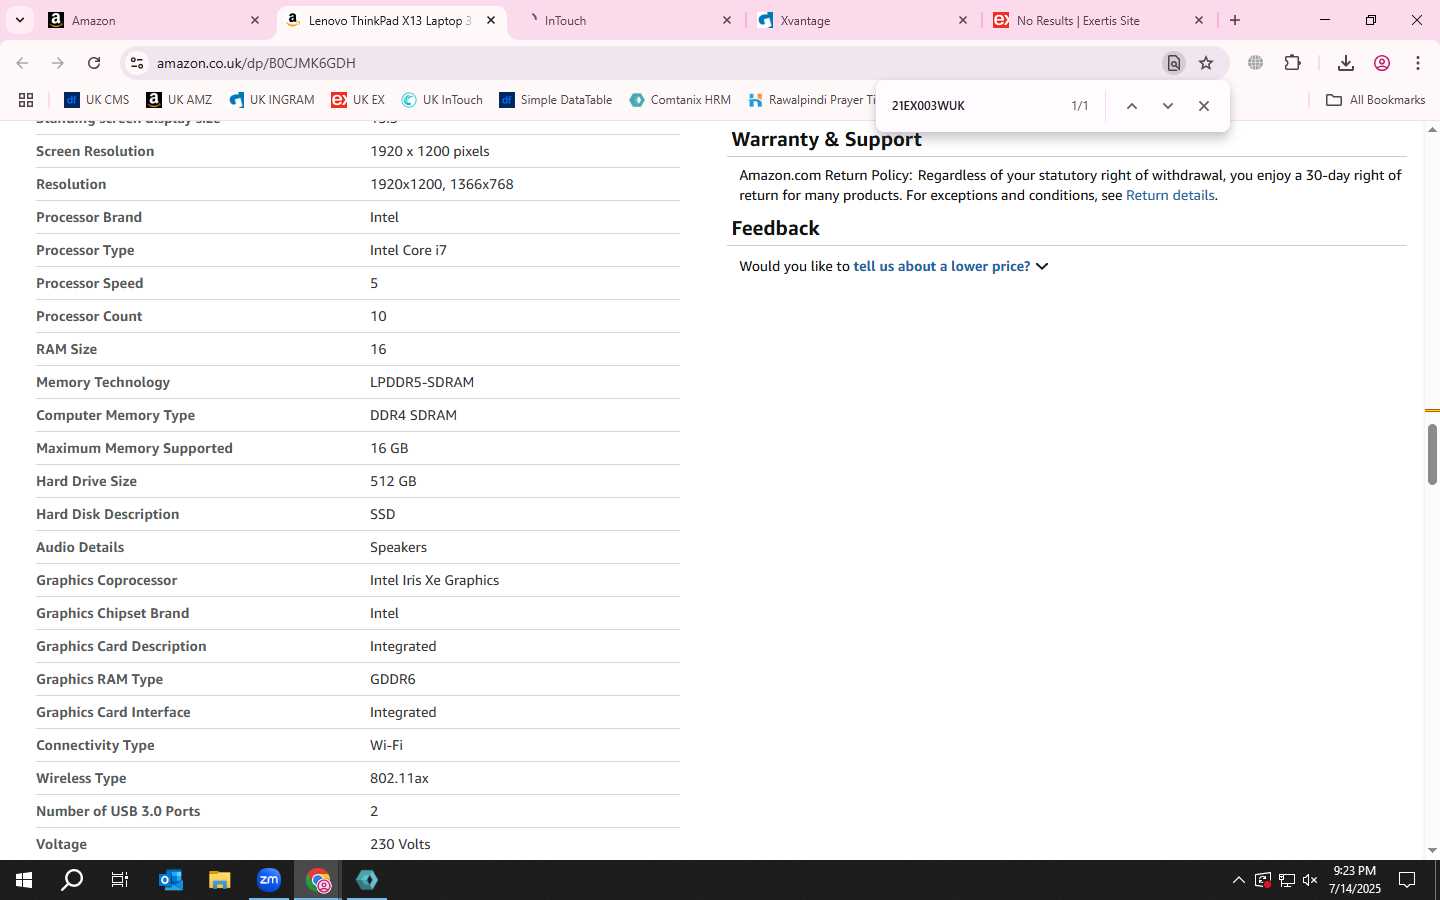The height and width of the screenshot is (900, 1440).
Task: Go to next find result
Action: point(1168,106)
